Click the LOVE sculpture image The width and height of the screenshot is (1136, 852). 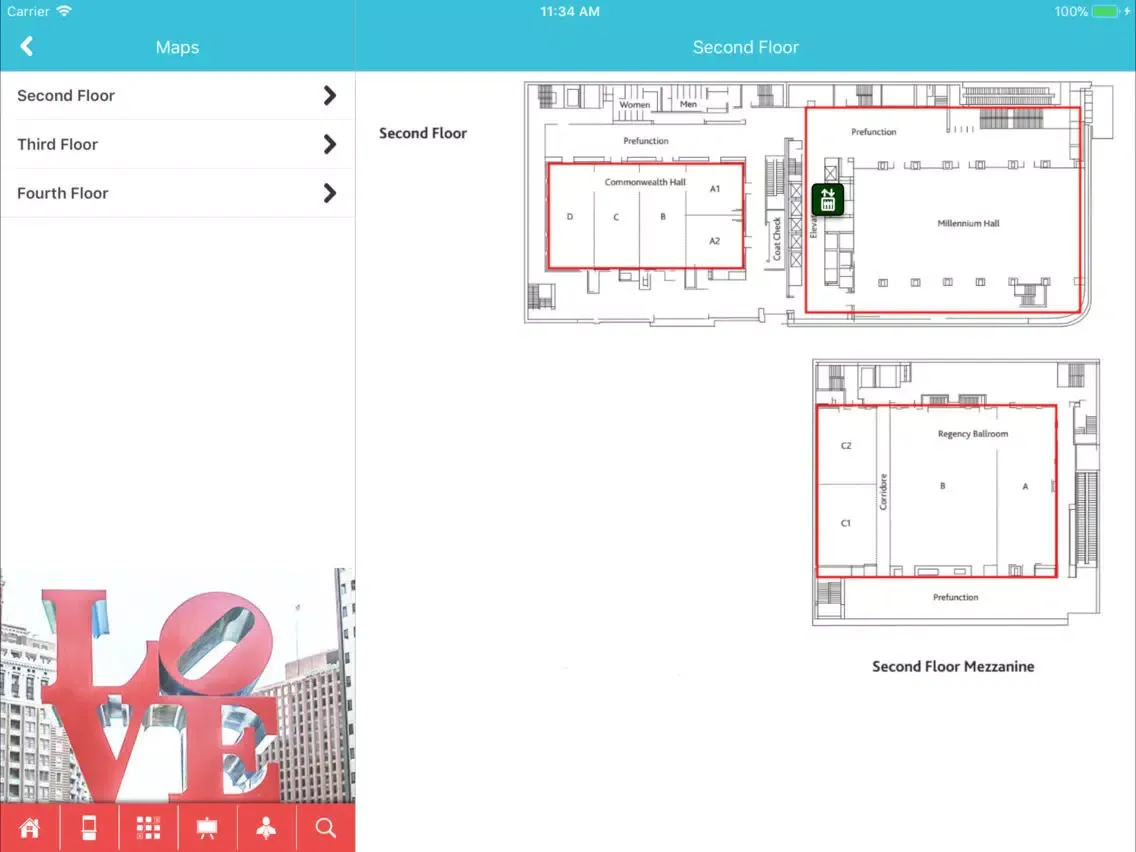coord(178,685)
